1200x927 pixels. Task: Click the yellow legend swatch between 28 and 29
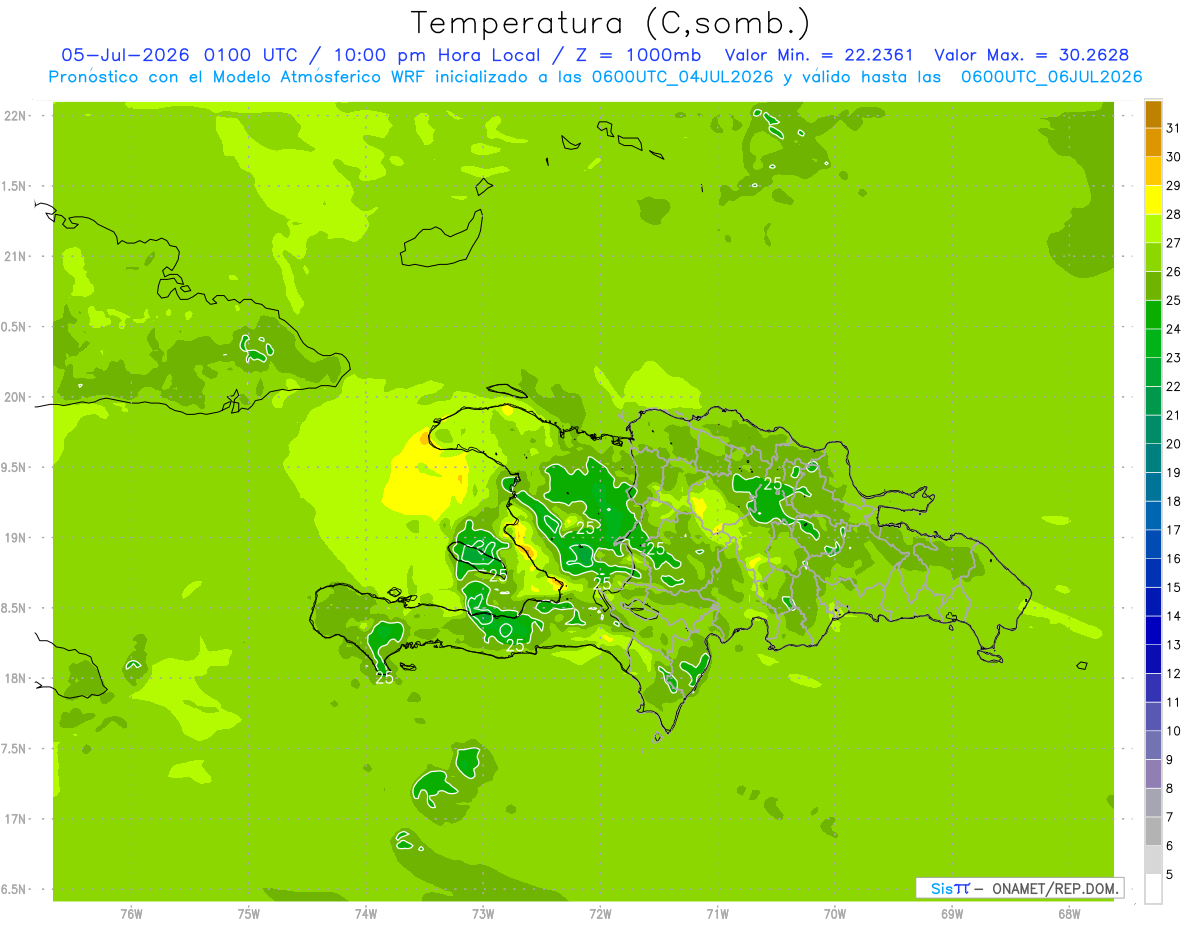click(x=1153, y=200)
